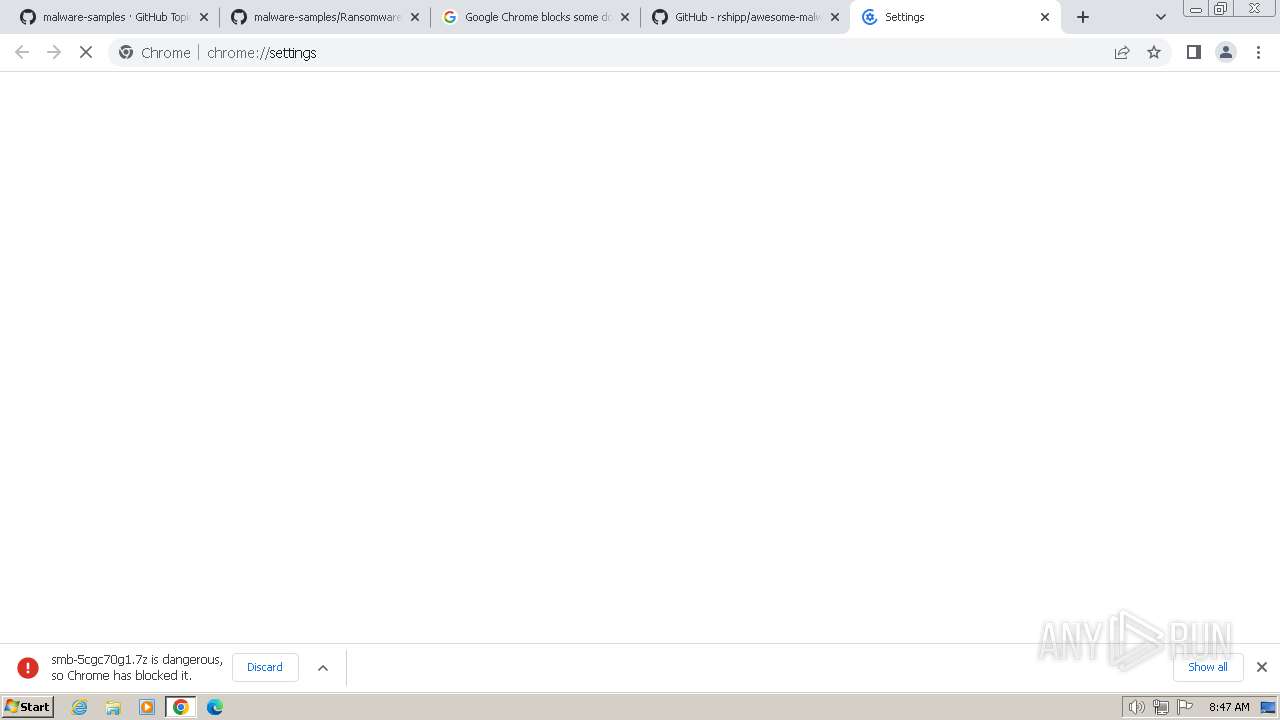This screenshot has height=720, width=1280.
Task: Open the Chrome profile menu
Action: pos(1226,52)
